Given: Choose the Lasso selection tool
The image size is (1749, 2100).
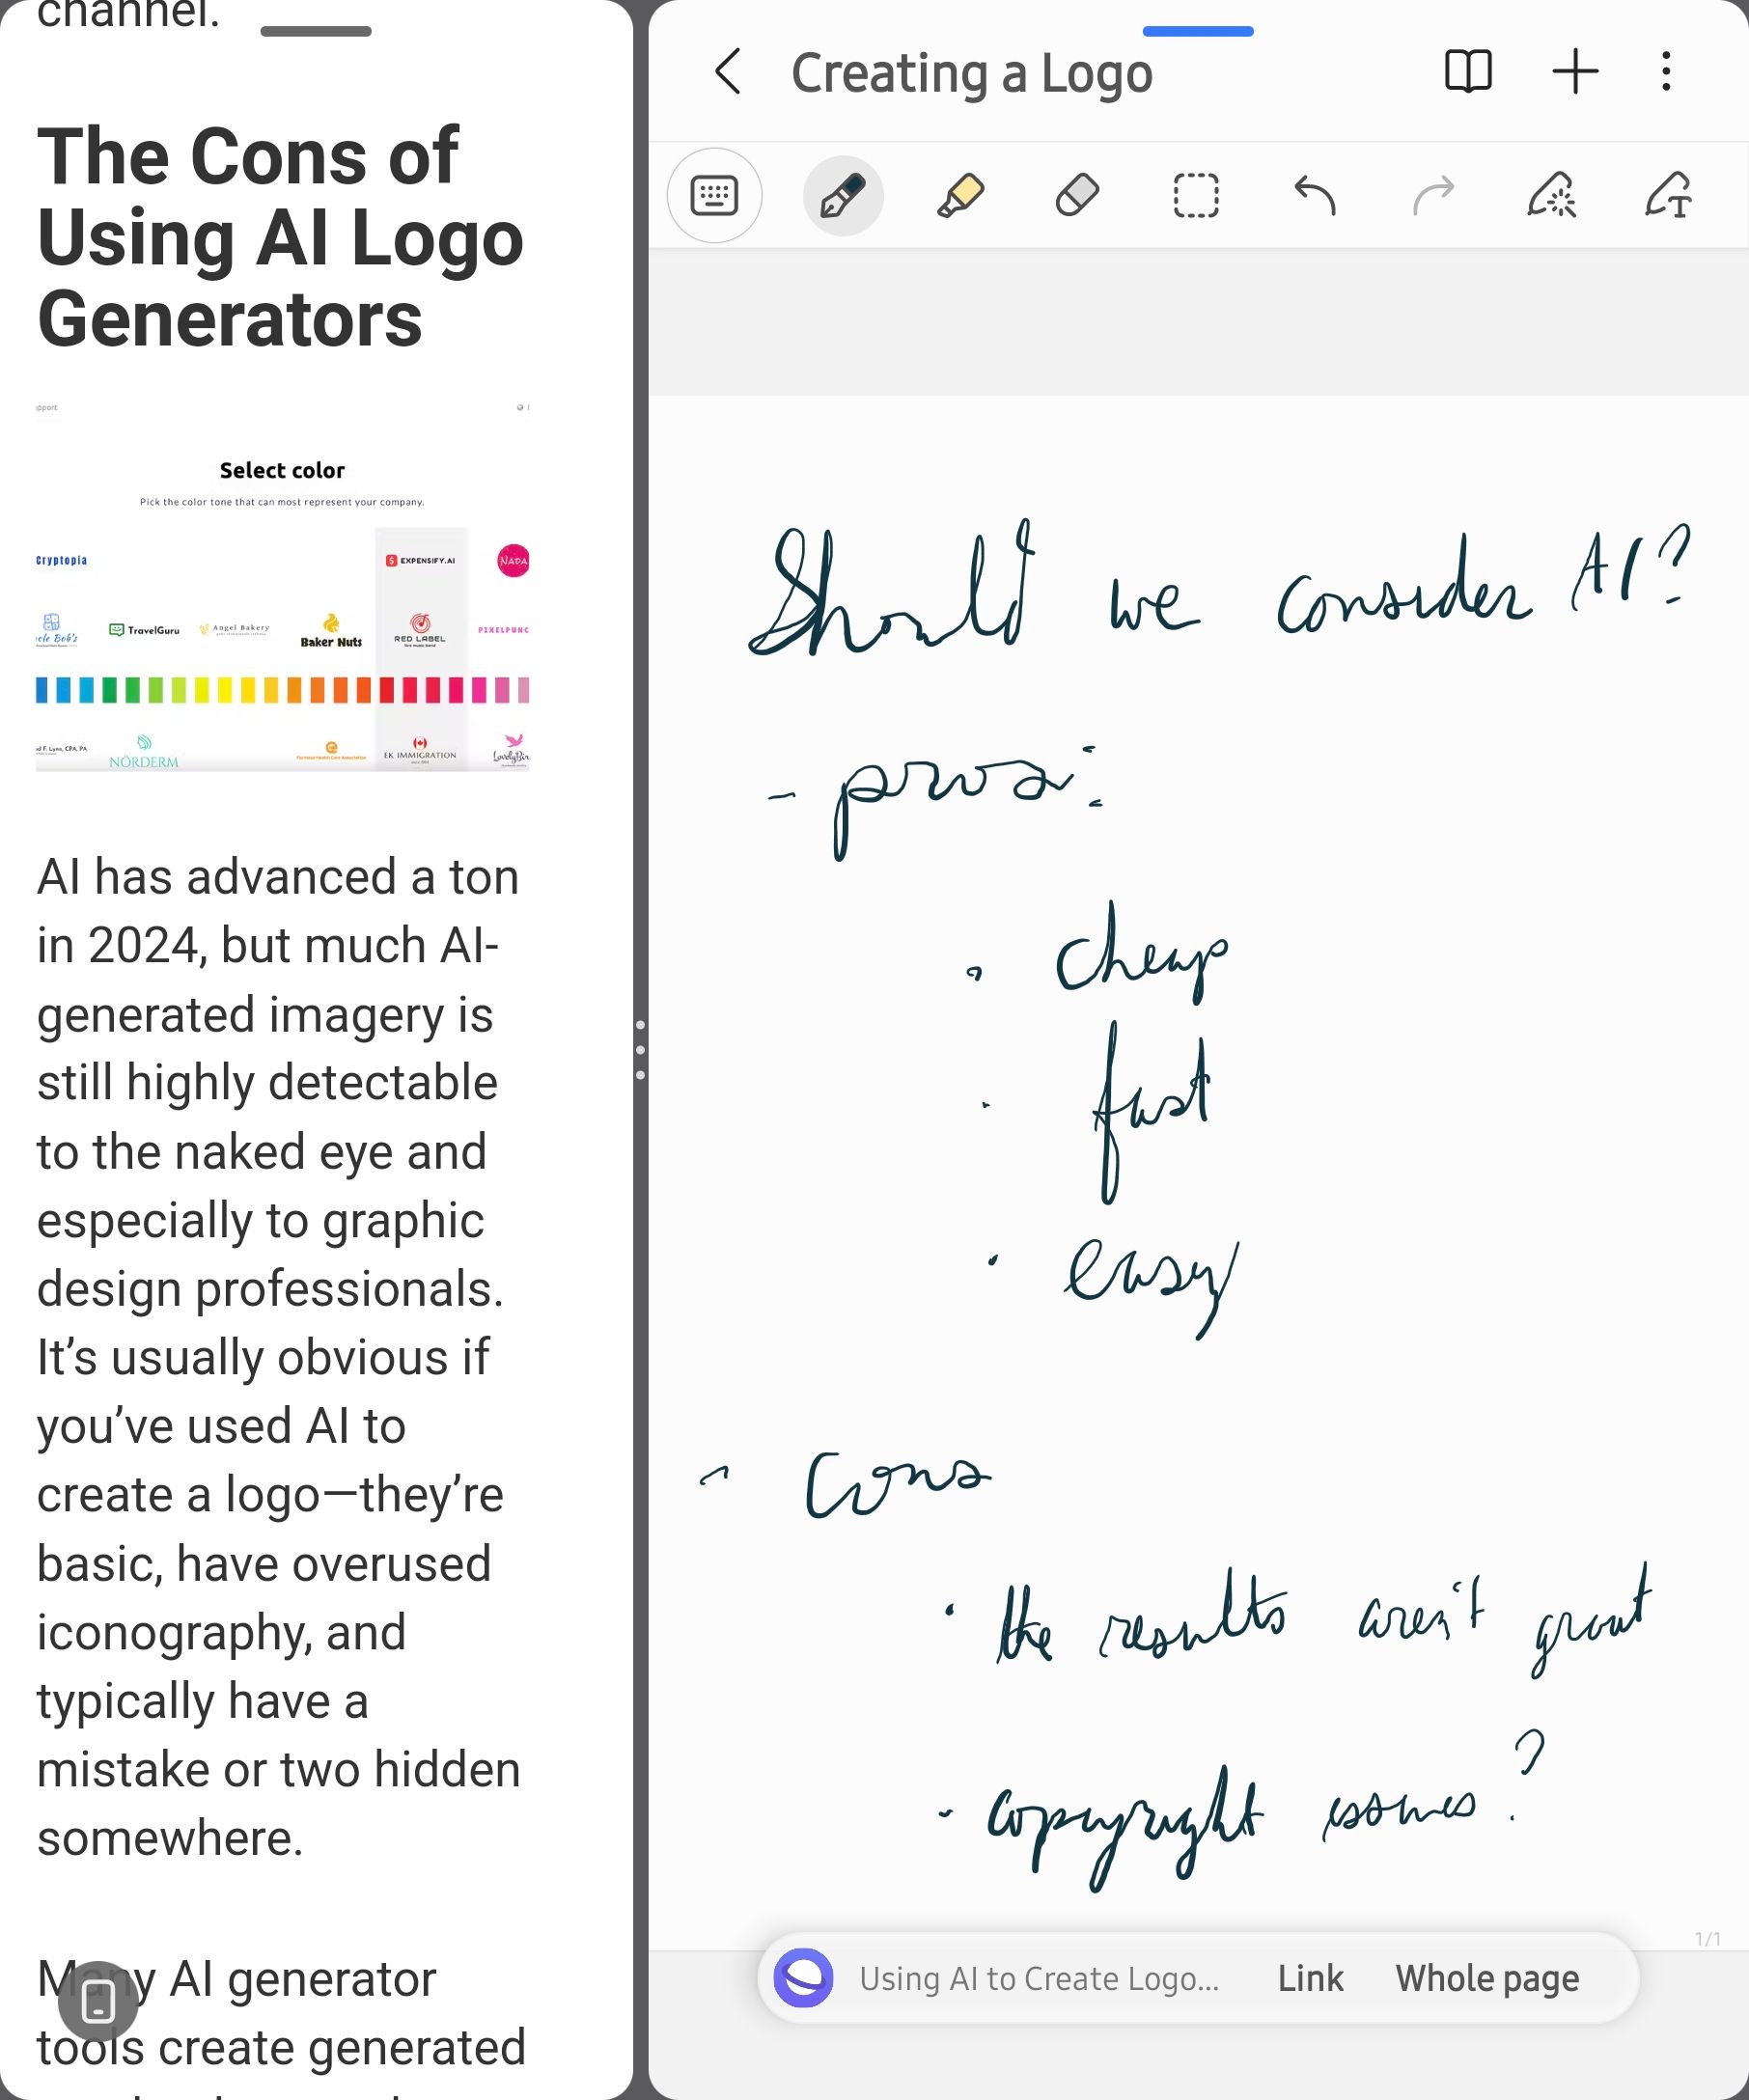Looking at the screenshot, I should click(x=1196, y=195).
